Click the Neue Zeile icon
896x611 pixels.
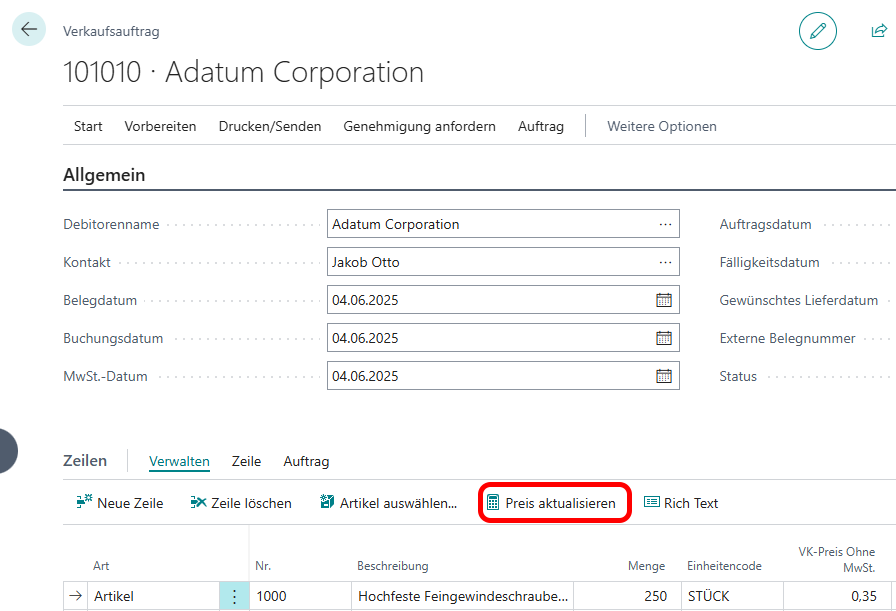pos(85,502)
